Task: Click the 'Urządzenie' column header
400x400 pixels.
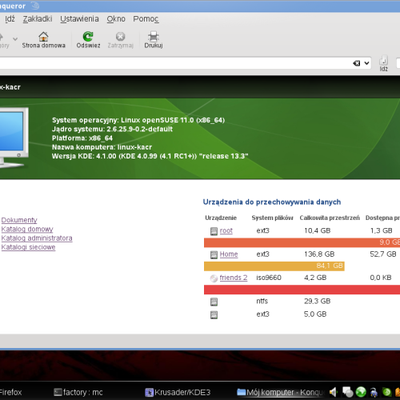Action: pyautogui.click(x=221, y=218)
